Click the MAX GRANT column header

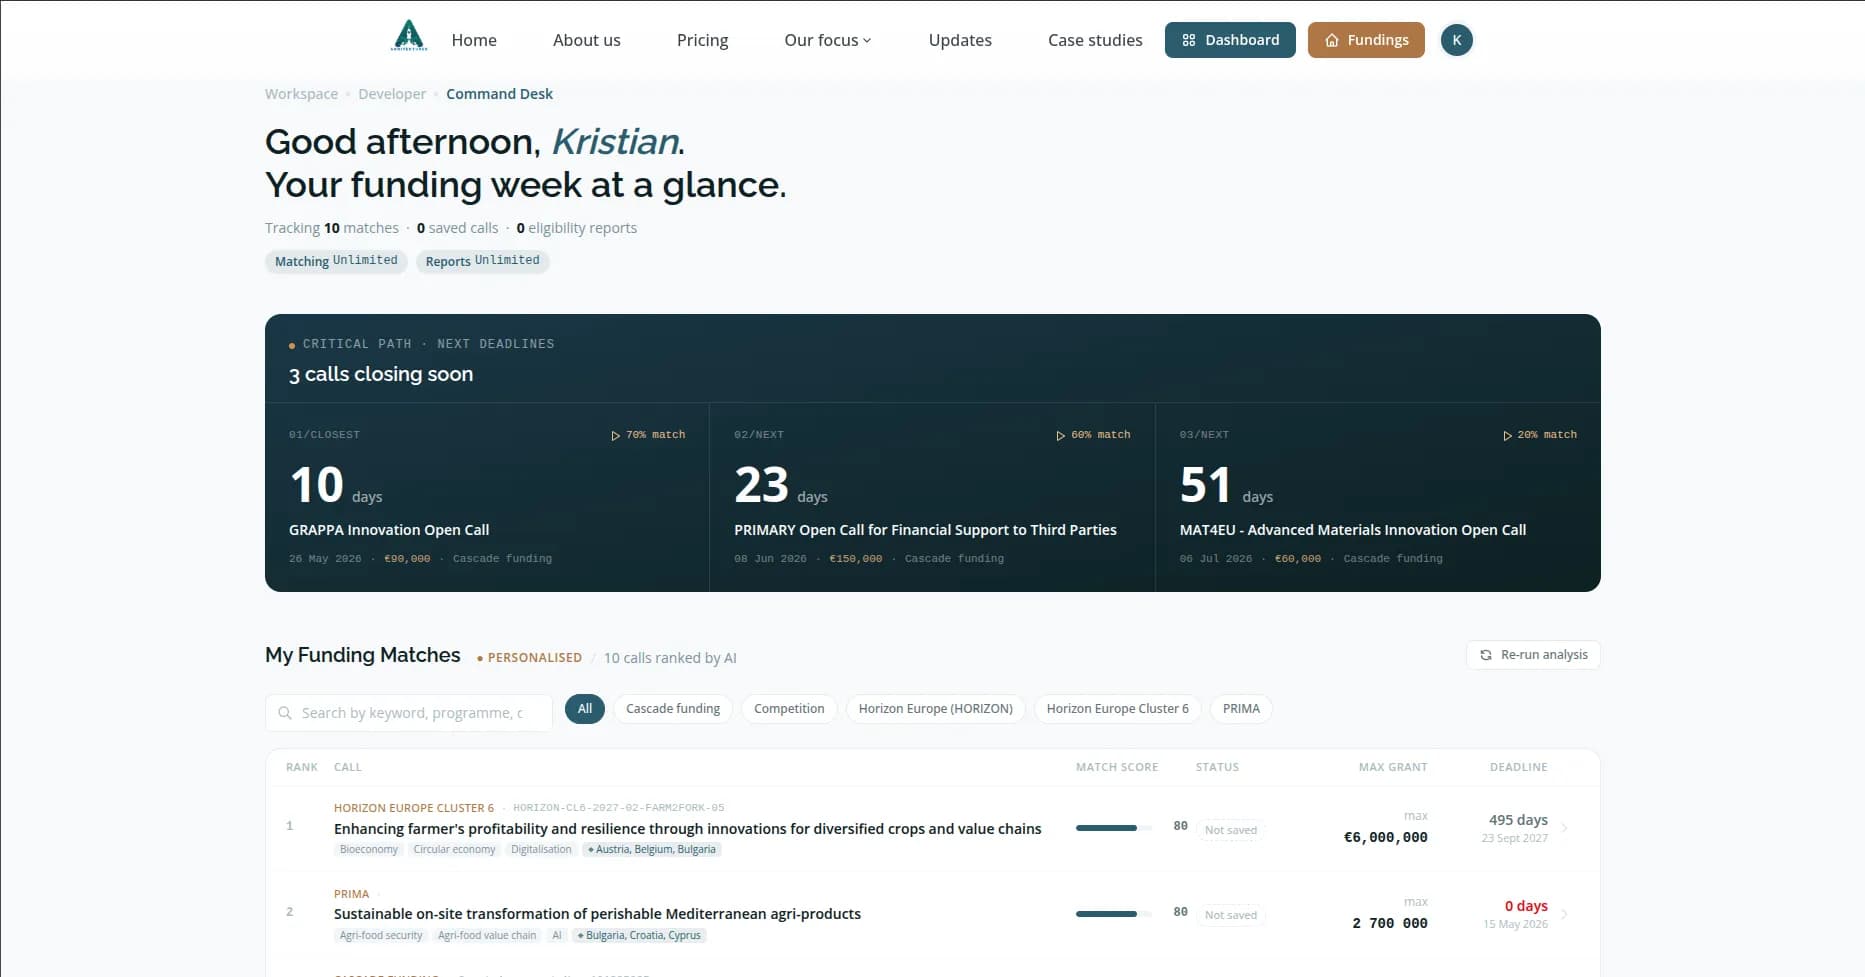pyautogui.click(x=1393, y=767)
